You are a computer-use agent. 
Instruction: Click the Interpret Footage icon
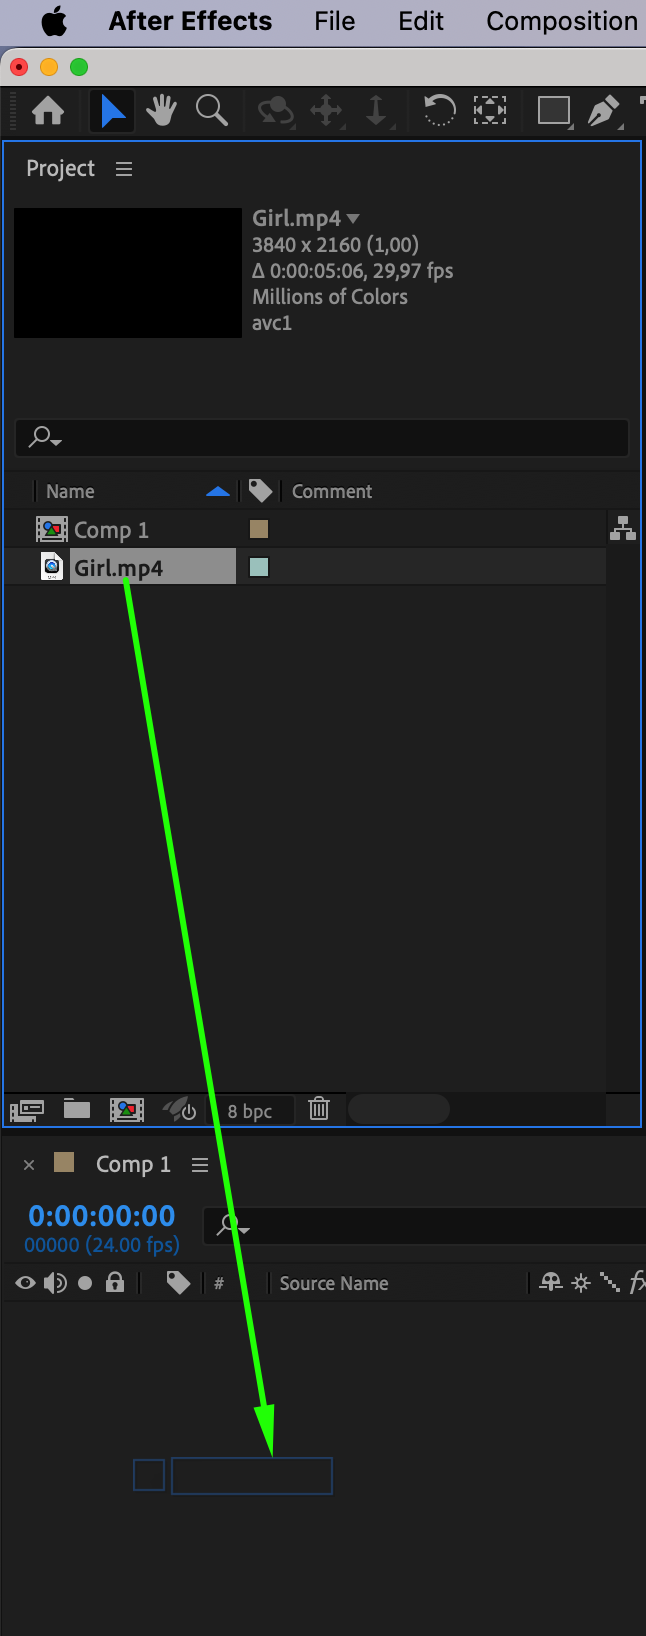(x=27, y=1109)
